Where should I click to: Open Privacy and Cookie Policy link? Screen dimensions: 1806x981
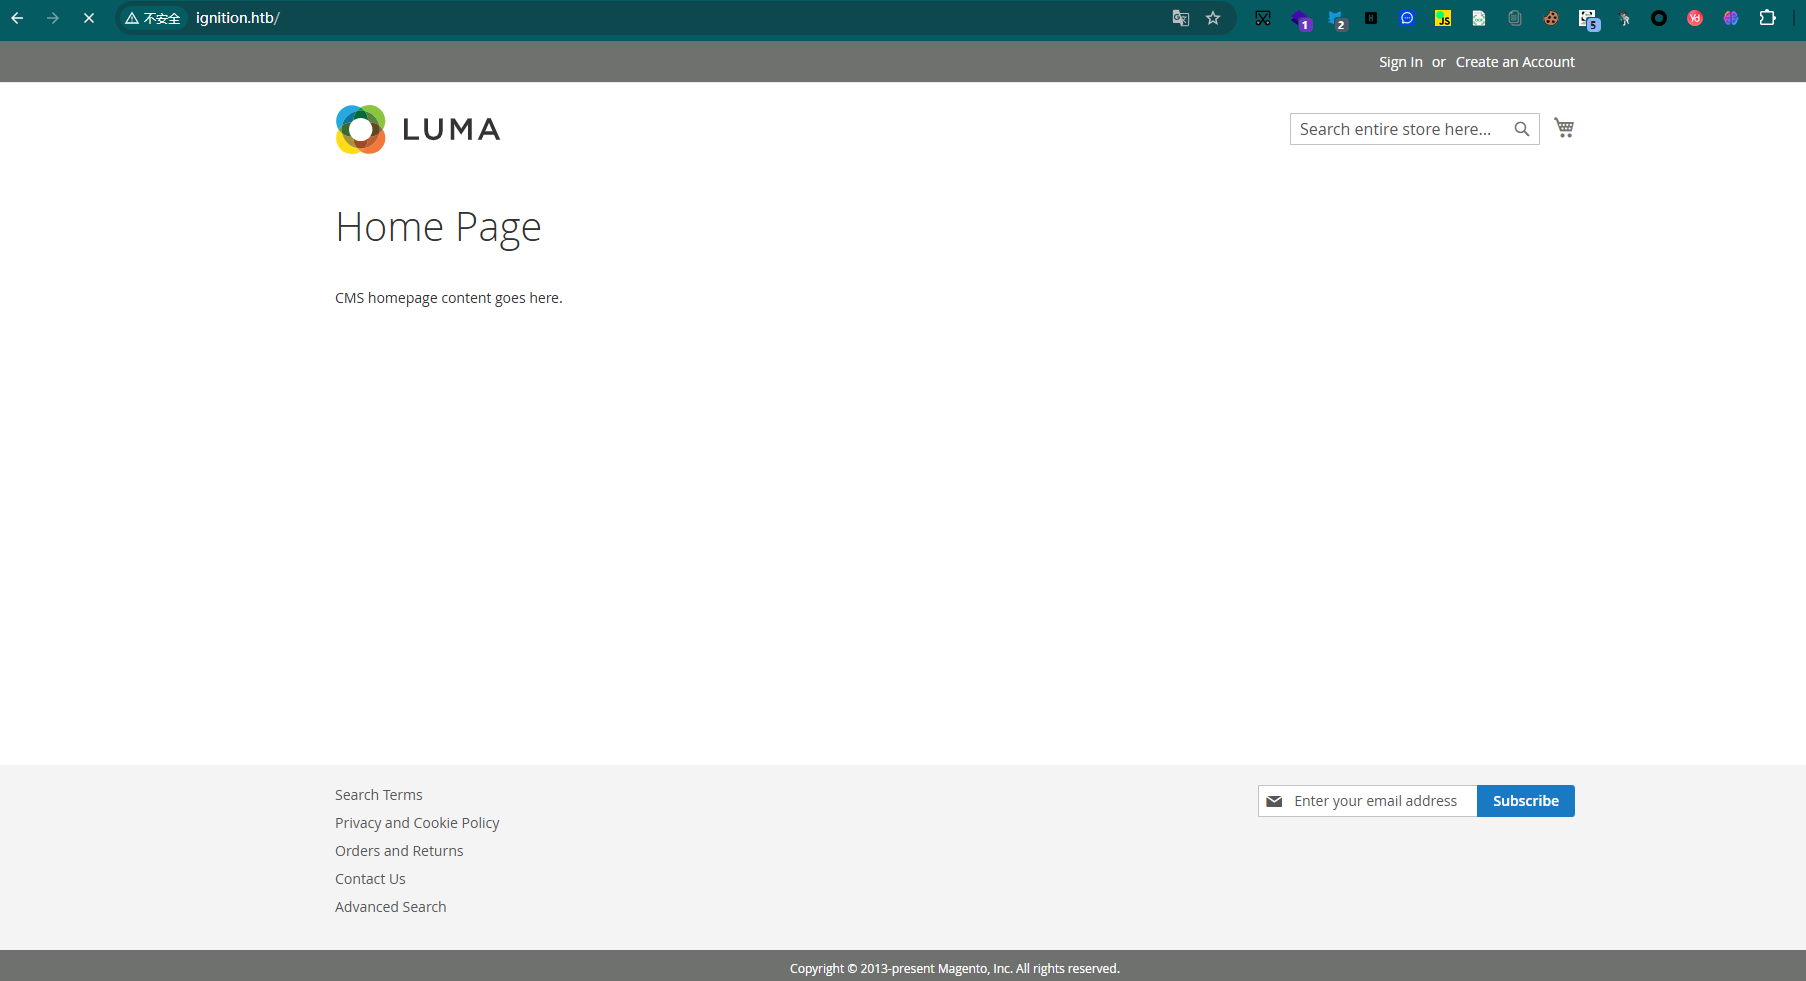(x=417, y=823)
